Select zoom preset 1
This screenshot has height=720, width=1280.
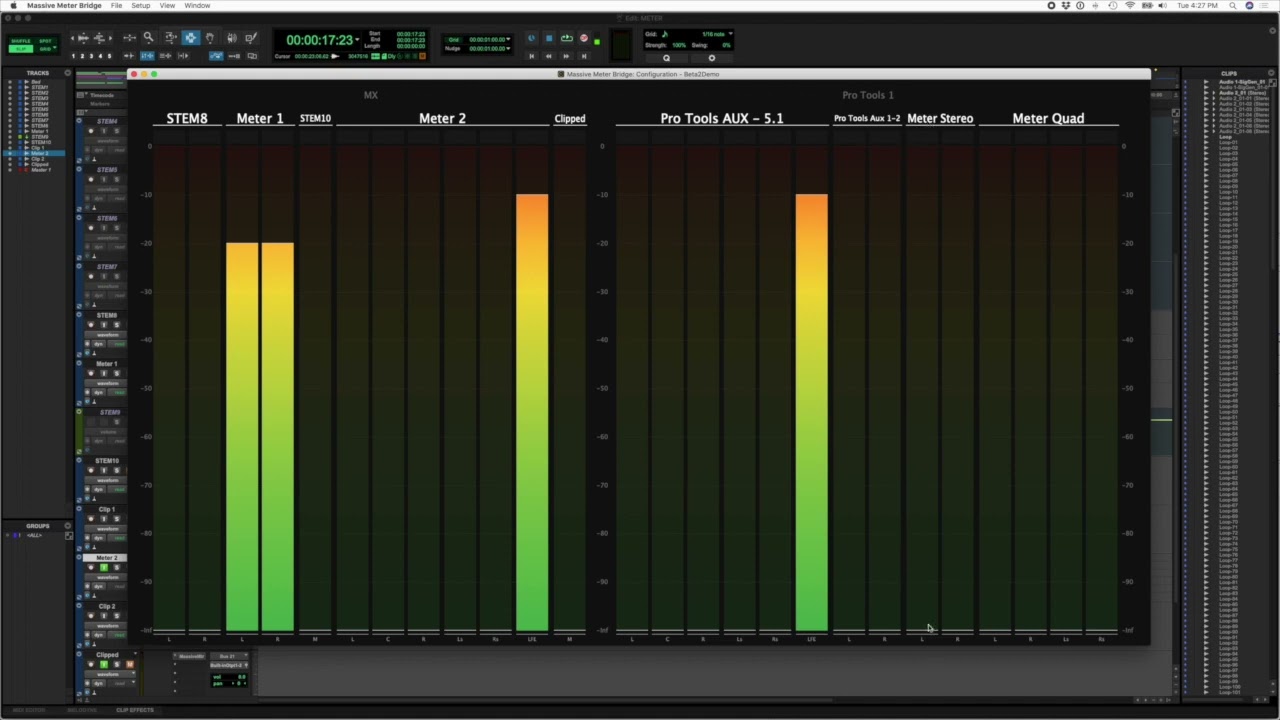(73, 56)
